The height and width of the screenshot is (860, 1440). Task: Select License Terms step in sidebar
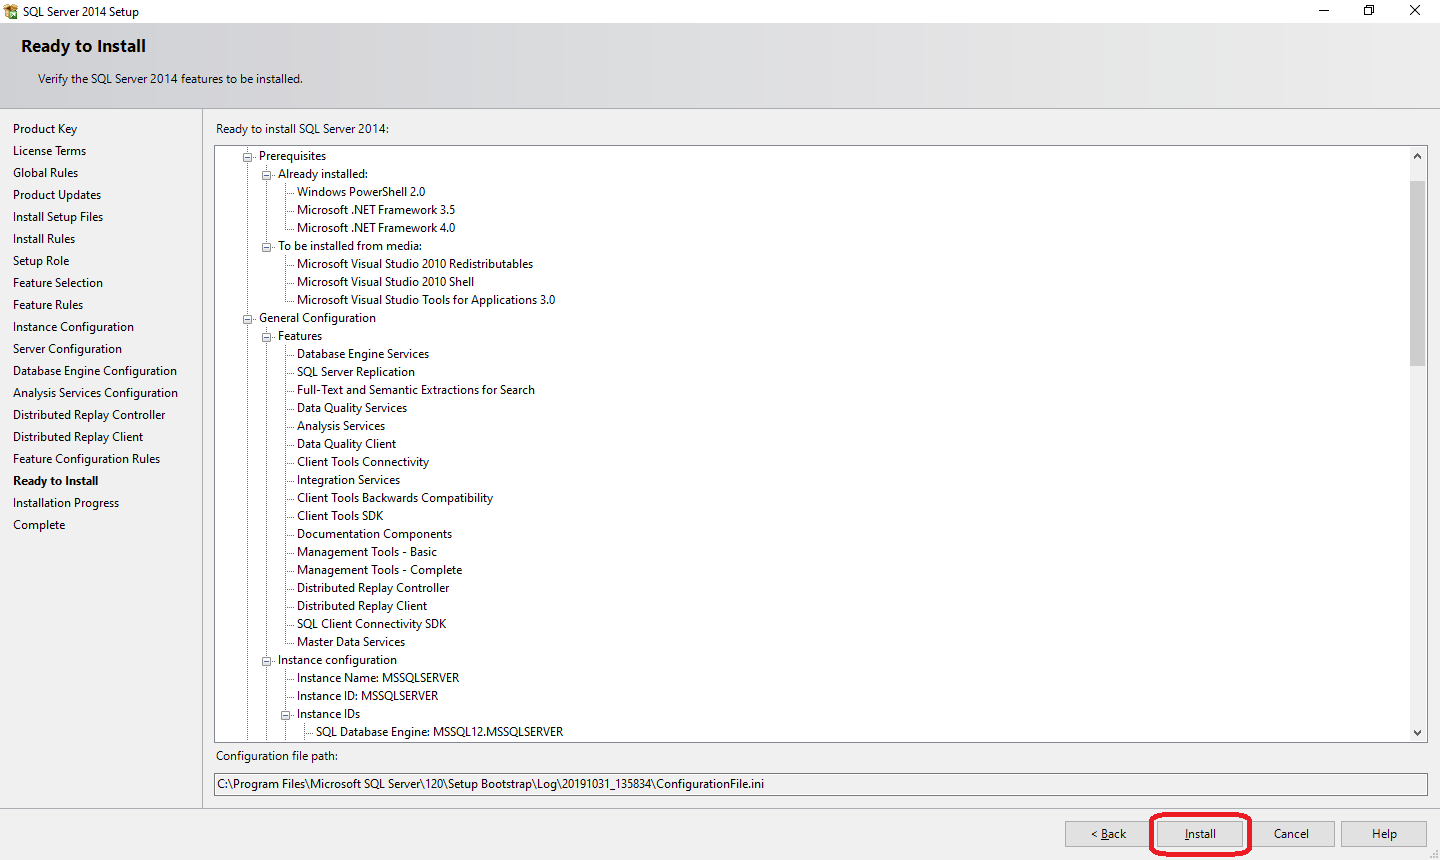[49, 151]
